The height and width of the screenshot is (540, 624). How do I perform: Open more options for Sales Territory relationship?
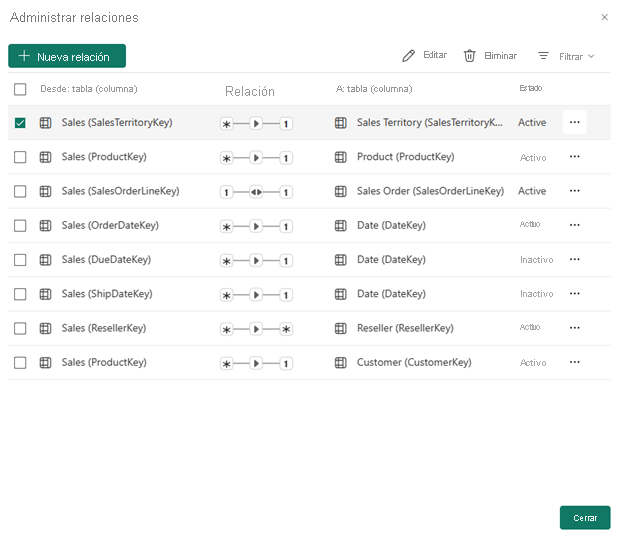(574, 122)
